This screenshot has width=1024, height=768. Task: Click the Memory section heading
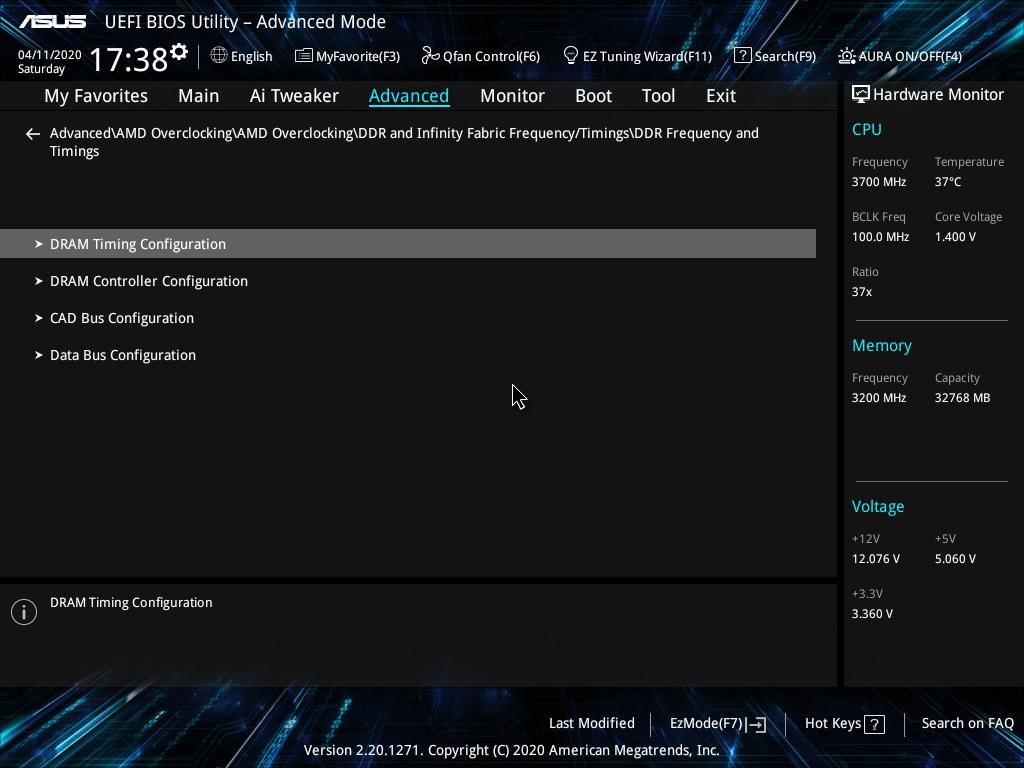[882, 345]
